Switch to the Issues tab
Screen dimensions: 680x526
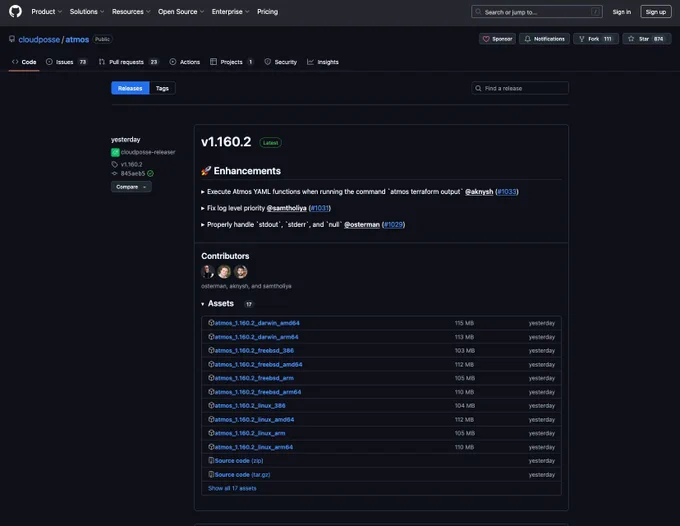[66, 62]
